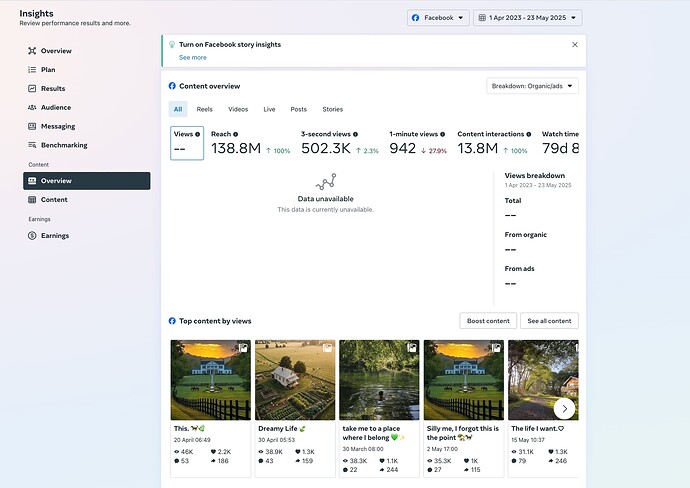Image resolution: width=690 pixels, height=488 pixels.
Task: Switch to the Reels tab
Action: coord(205,109)
